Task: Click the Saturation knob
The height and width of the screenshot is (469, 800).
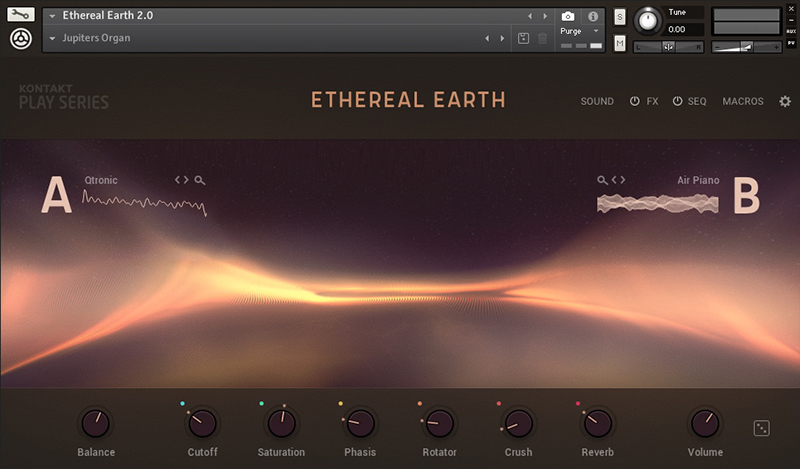Action: coord(281,423)
